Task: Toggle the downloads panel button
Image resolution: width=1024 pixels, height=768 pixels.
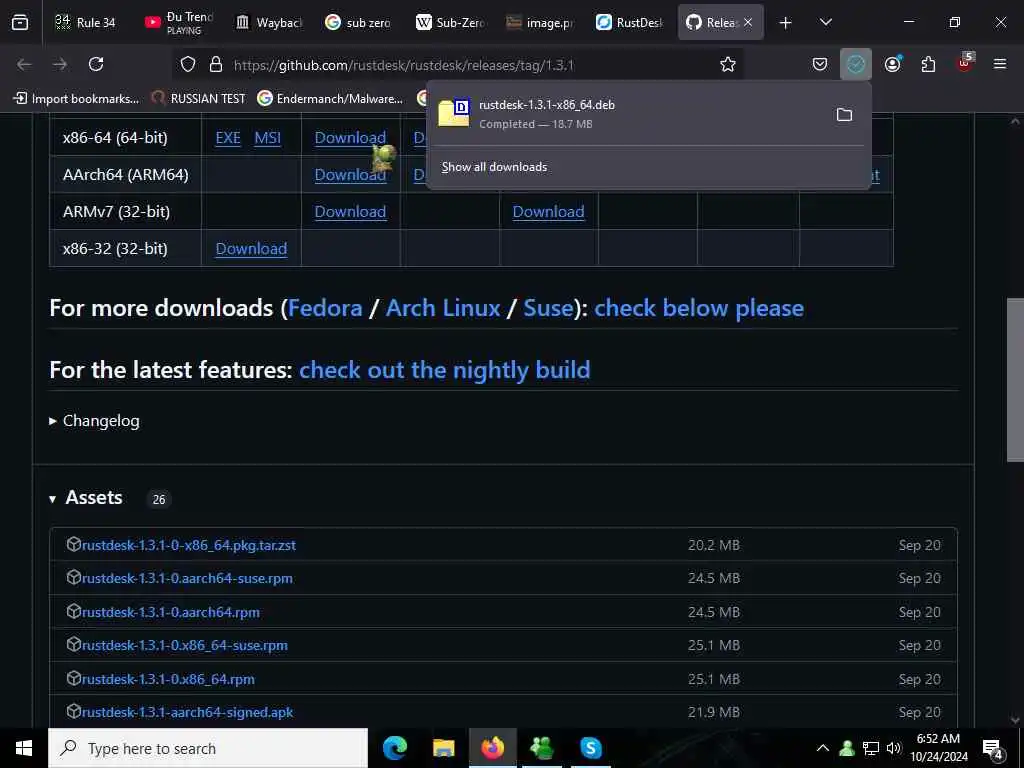Action: coord(856,64)
